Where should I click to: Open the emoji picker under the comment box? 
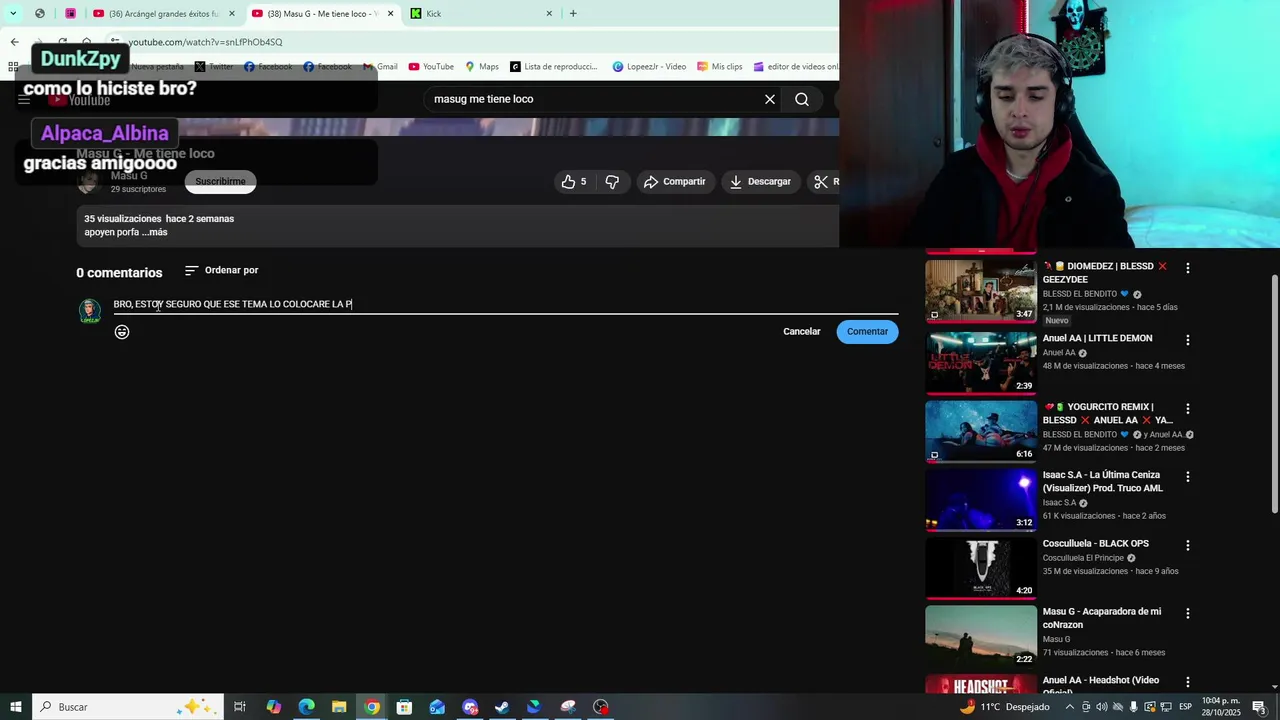point(122,332)
